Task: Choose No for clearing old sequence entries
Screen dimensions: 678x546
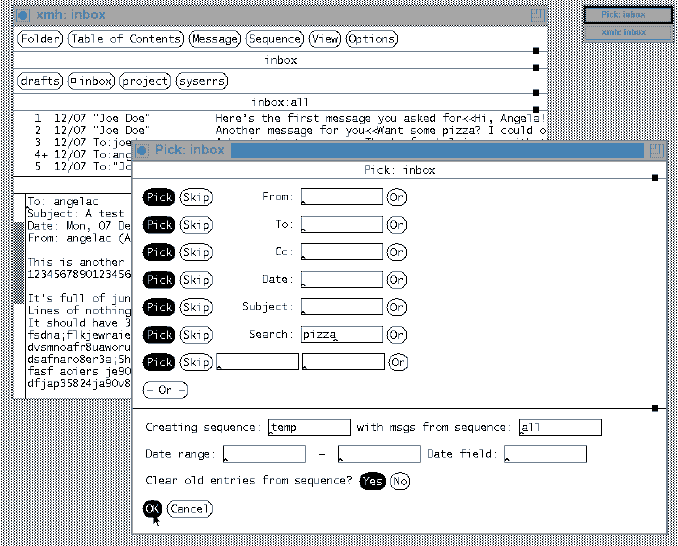Action: [400, 482]
